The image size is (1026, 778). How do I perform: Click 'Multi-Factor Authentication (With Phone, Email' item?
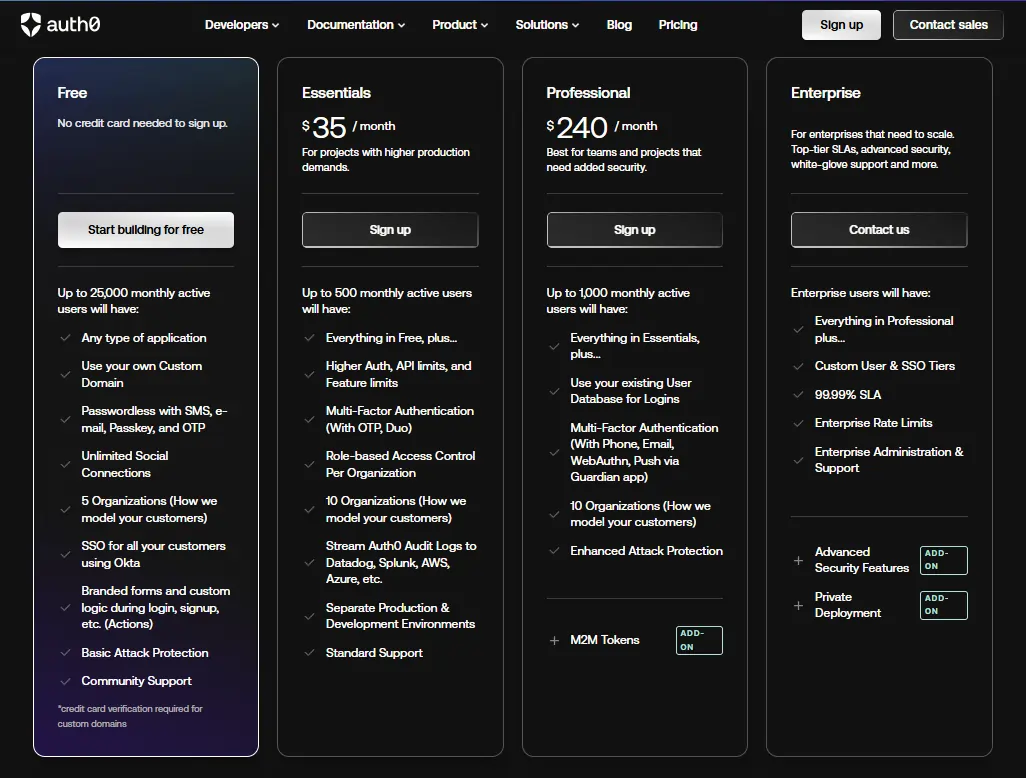point(644,452)
